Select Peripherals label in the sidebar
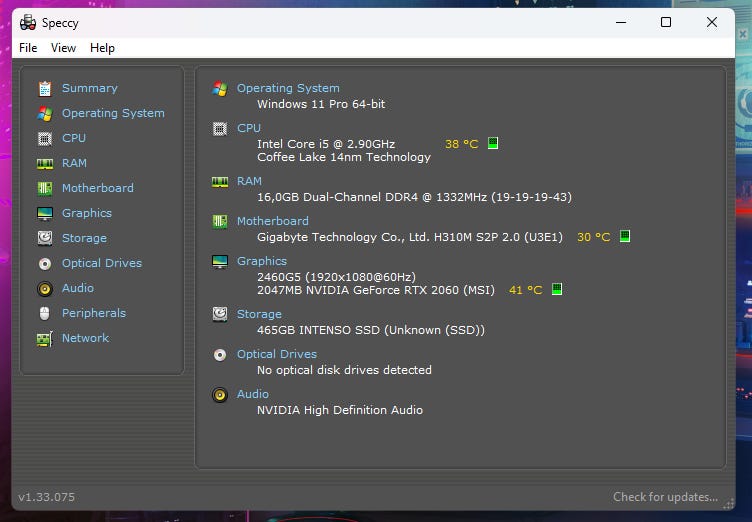The width and height of the screenshot is (752, 522). (94, 313)
